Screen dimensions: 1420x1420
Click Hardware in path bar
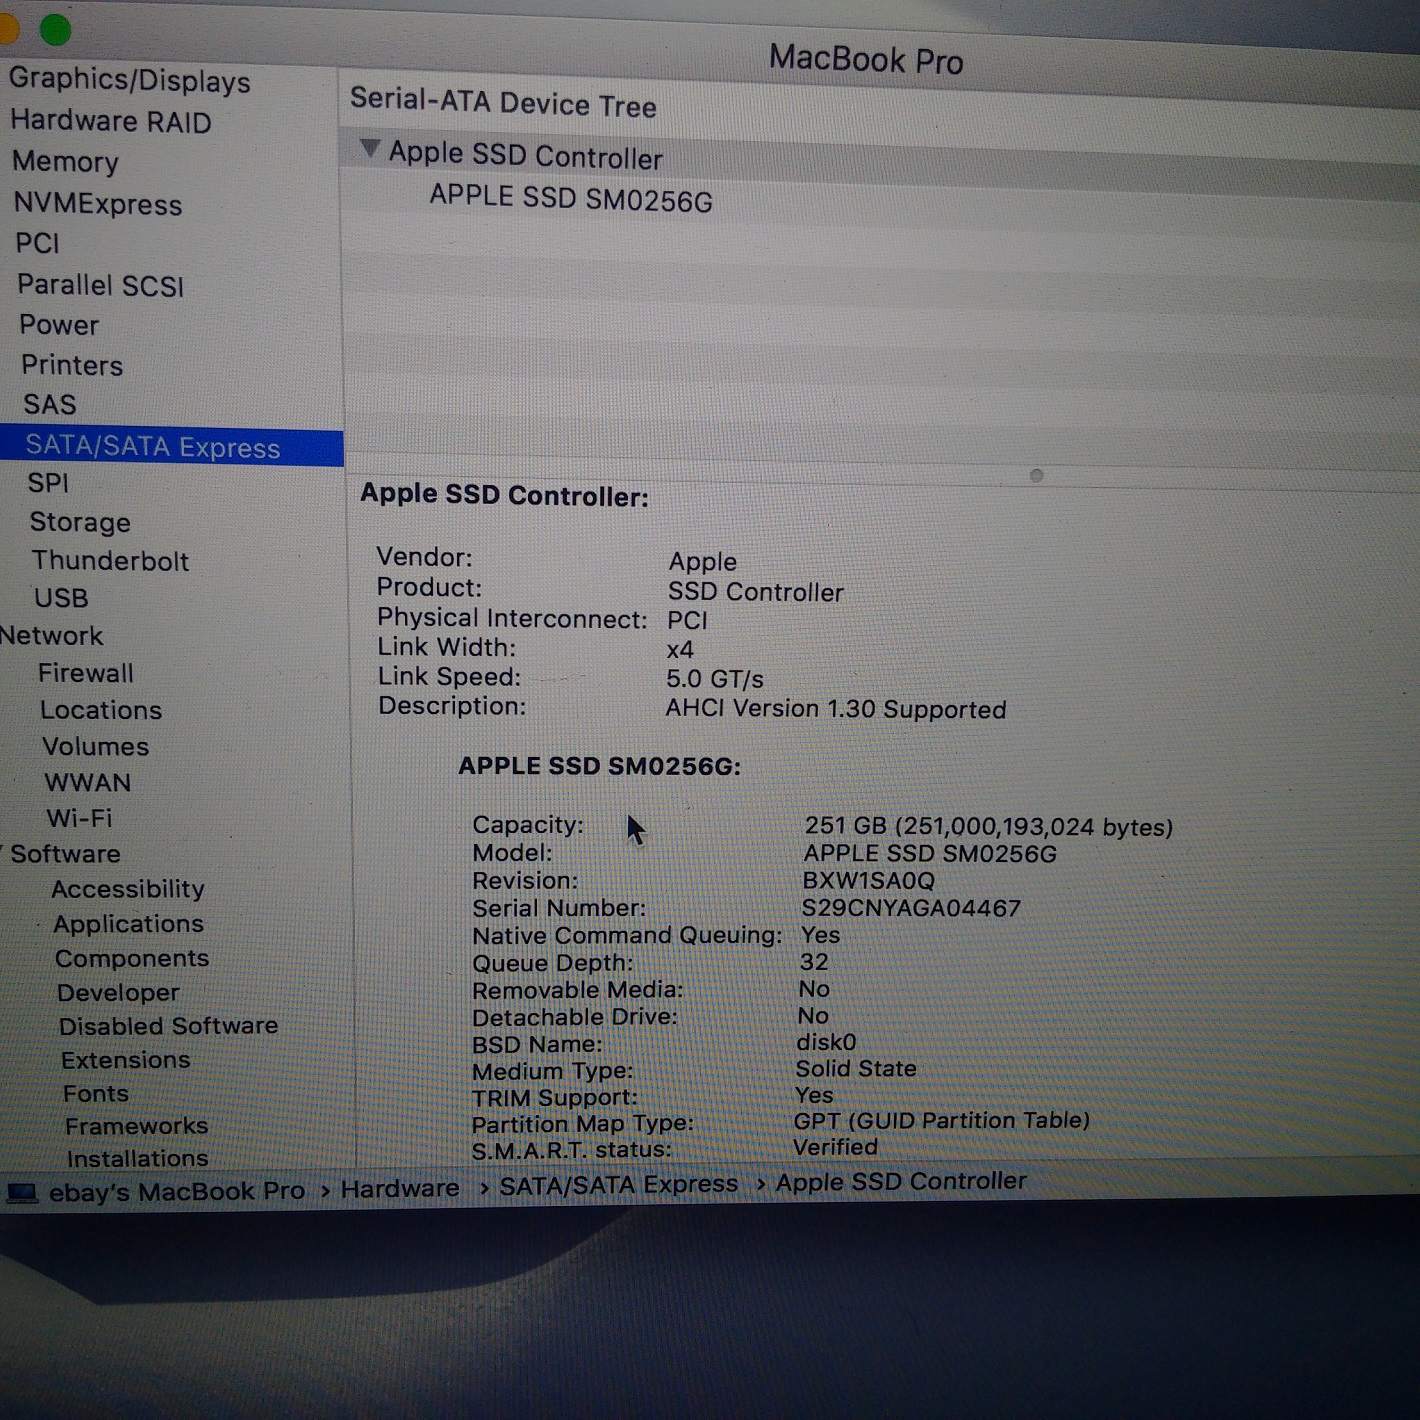(x=400, y=1188)
